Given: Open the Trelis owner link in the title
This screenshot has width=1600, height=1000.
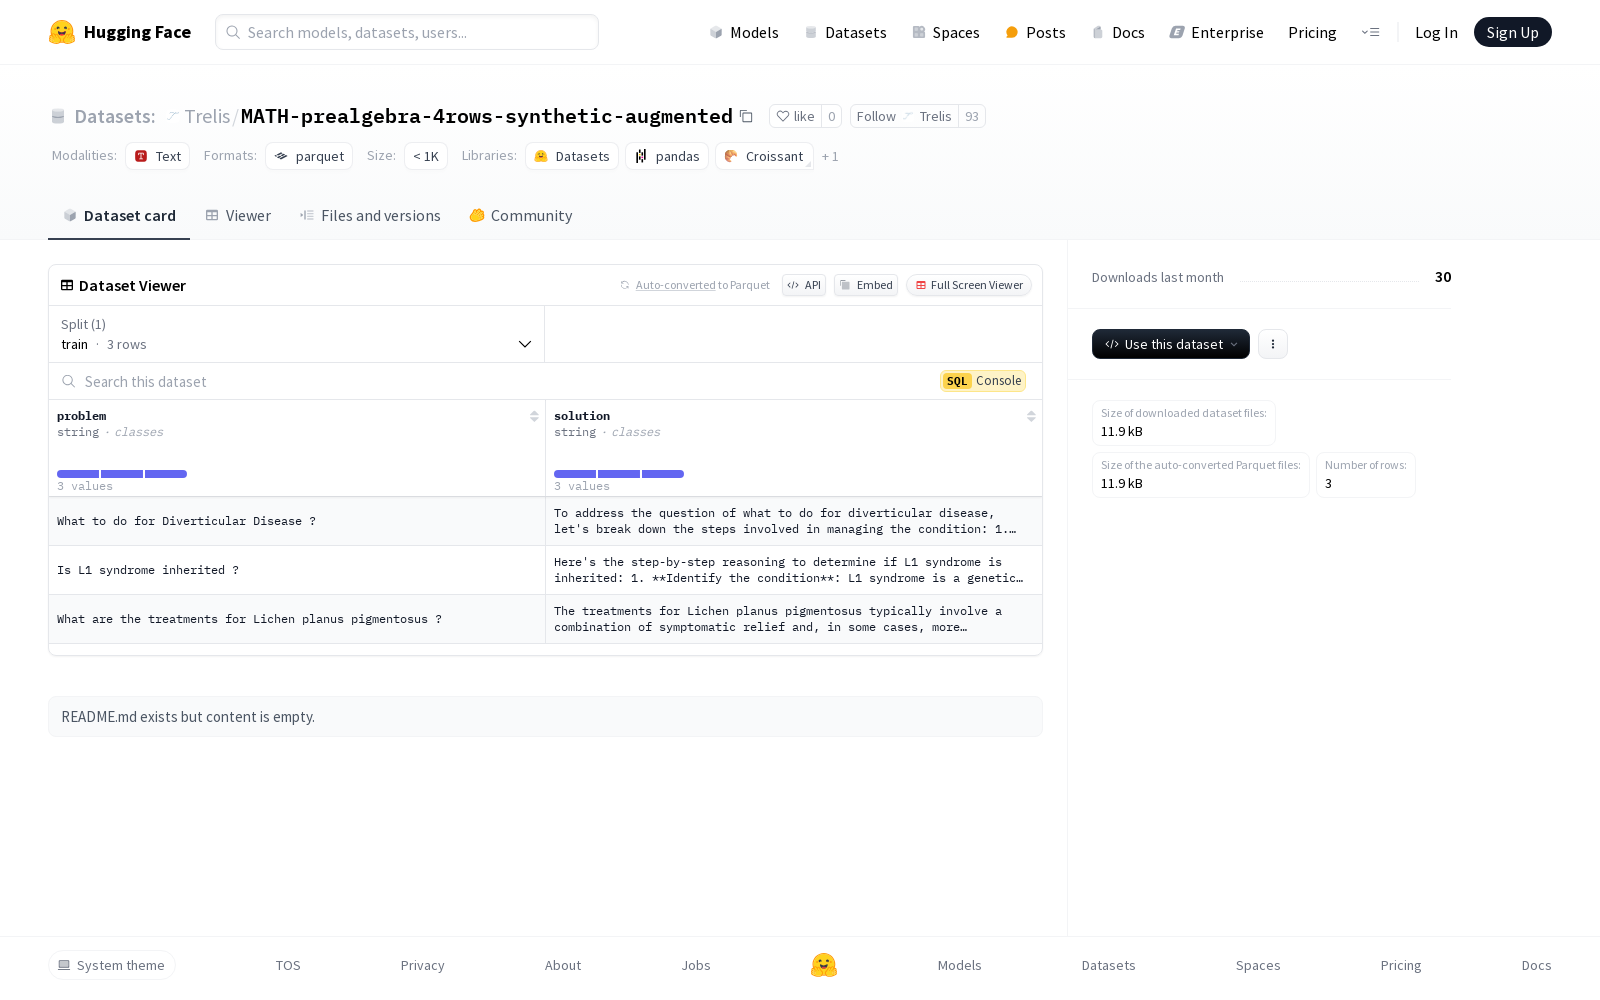Looking at the screenshot, I should pyautogui.click(x=207, y=116).
